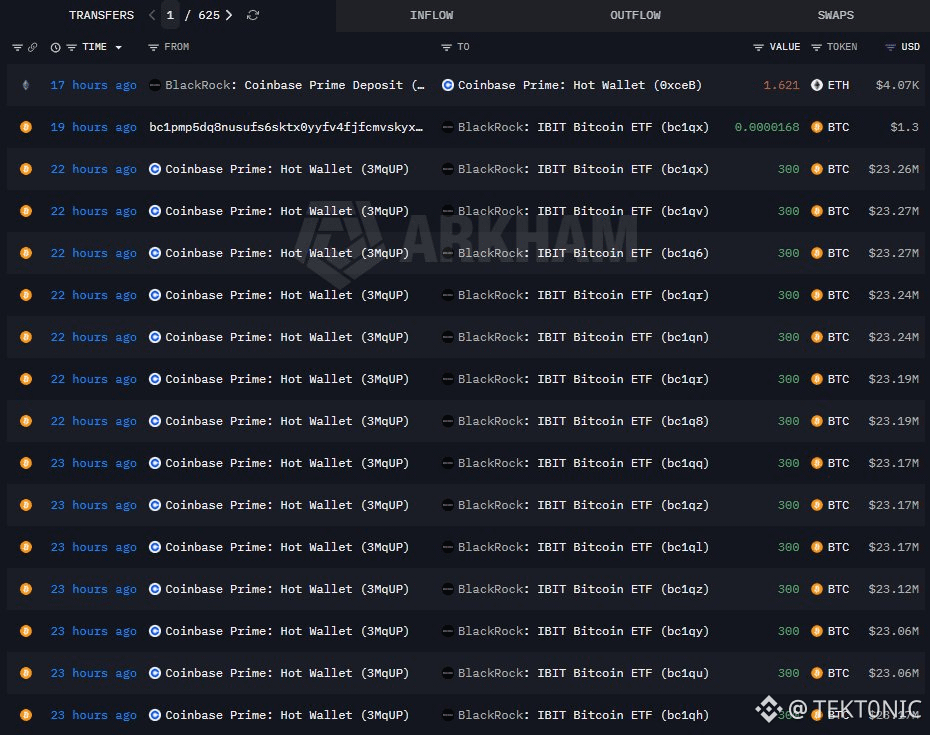Click Coinbase icon in $23.26M row sender
Image resolution: width=930 pixels, height=735 pixels.
pyautogui.click(x=155, y=169)
